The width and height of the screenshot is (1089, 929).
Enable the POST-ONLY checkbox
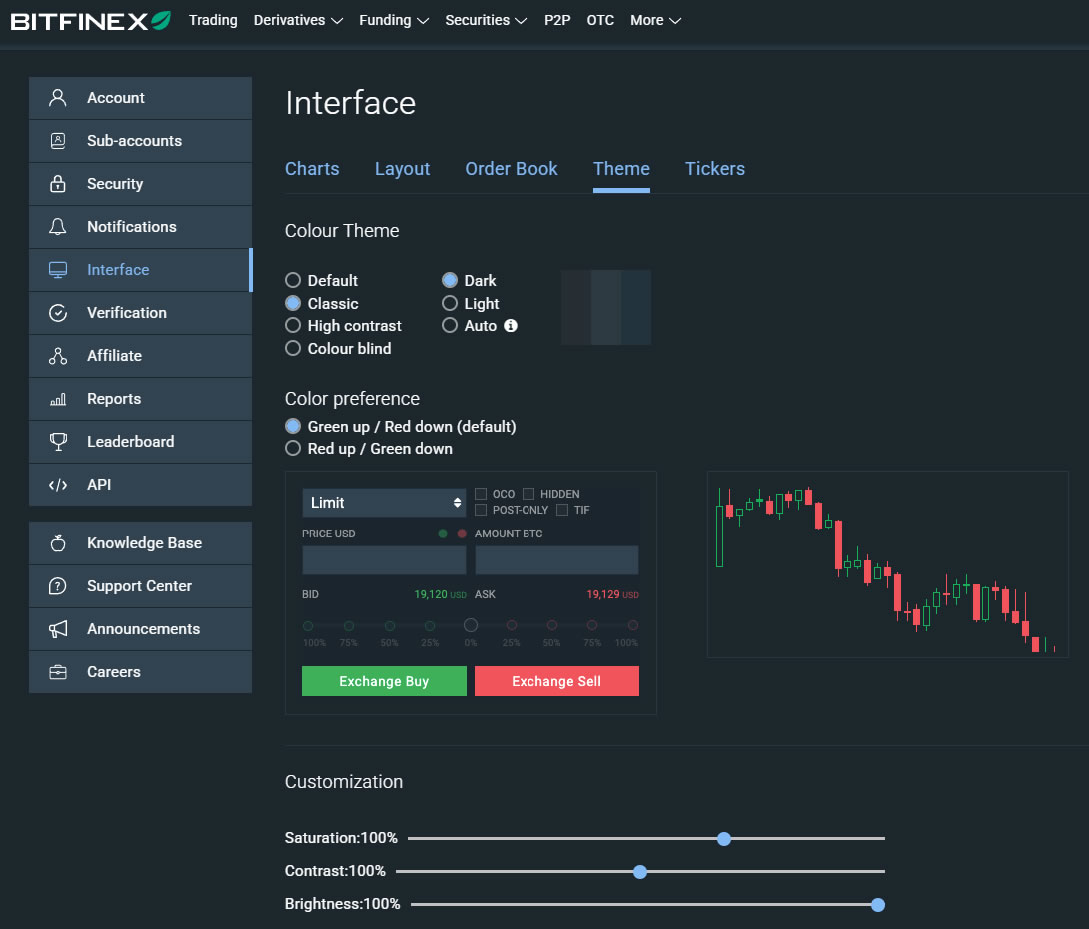(481, 510)
